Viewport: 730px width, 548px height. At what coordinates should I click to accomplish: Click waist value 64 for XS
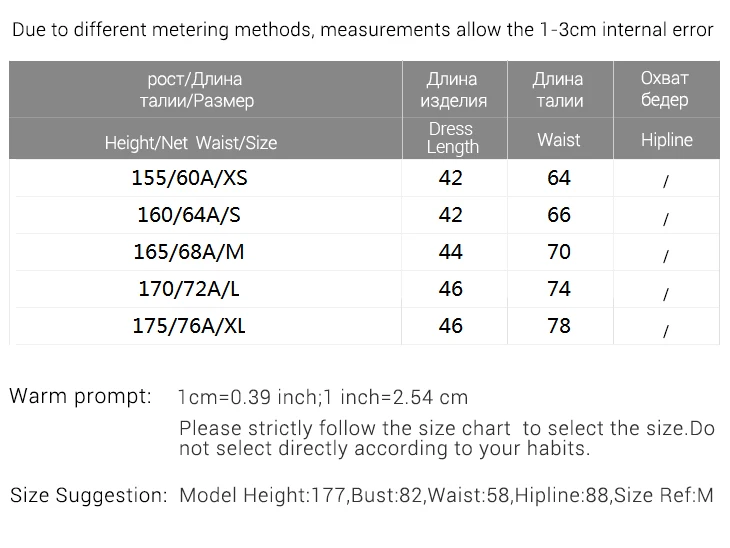(559, 178)
